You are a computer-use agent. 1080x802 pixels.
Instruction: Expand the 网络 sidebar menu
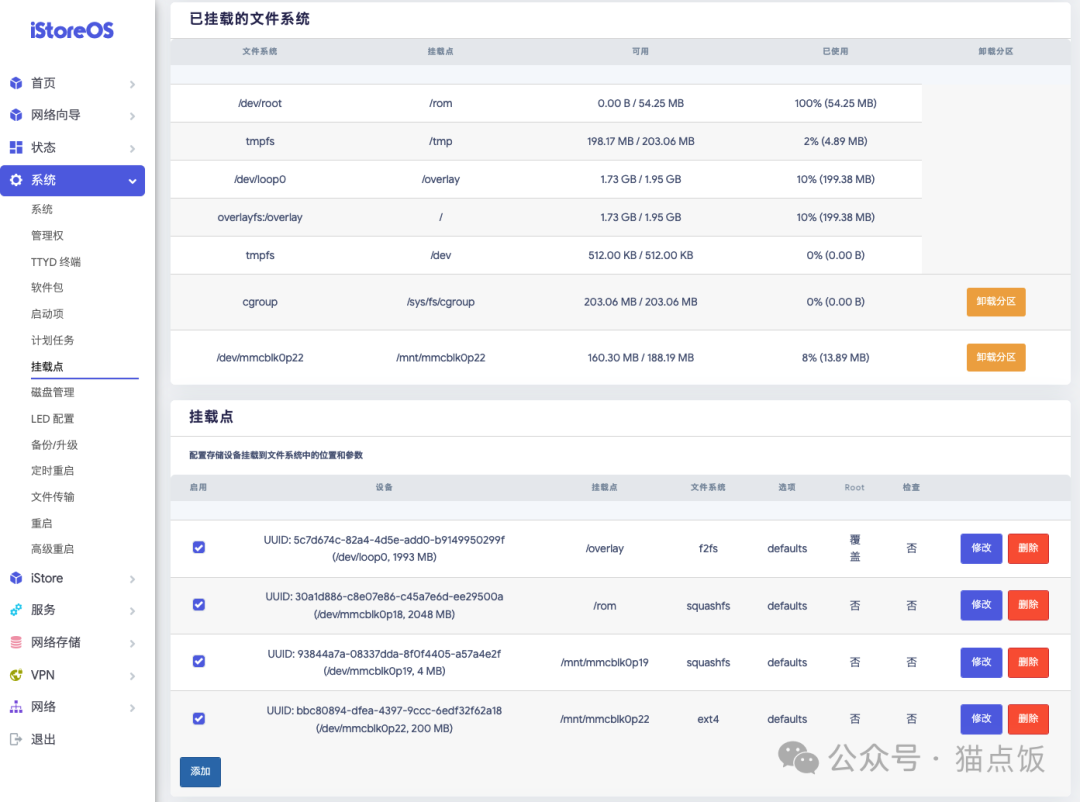coord(131,706)
